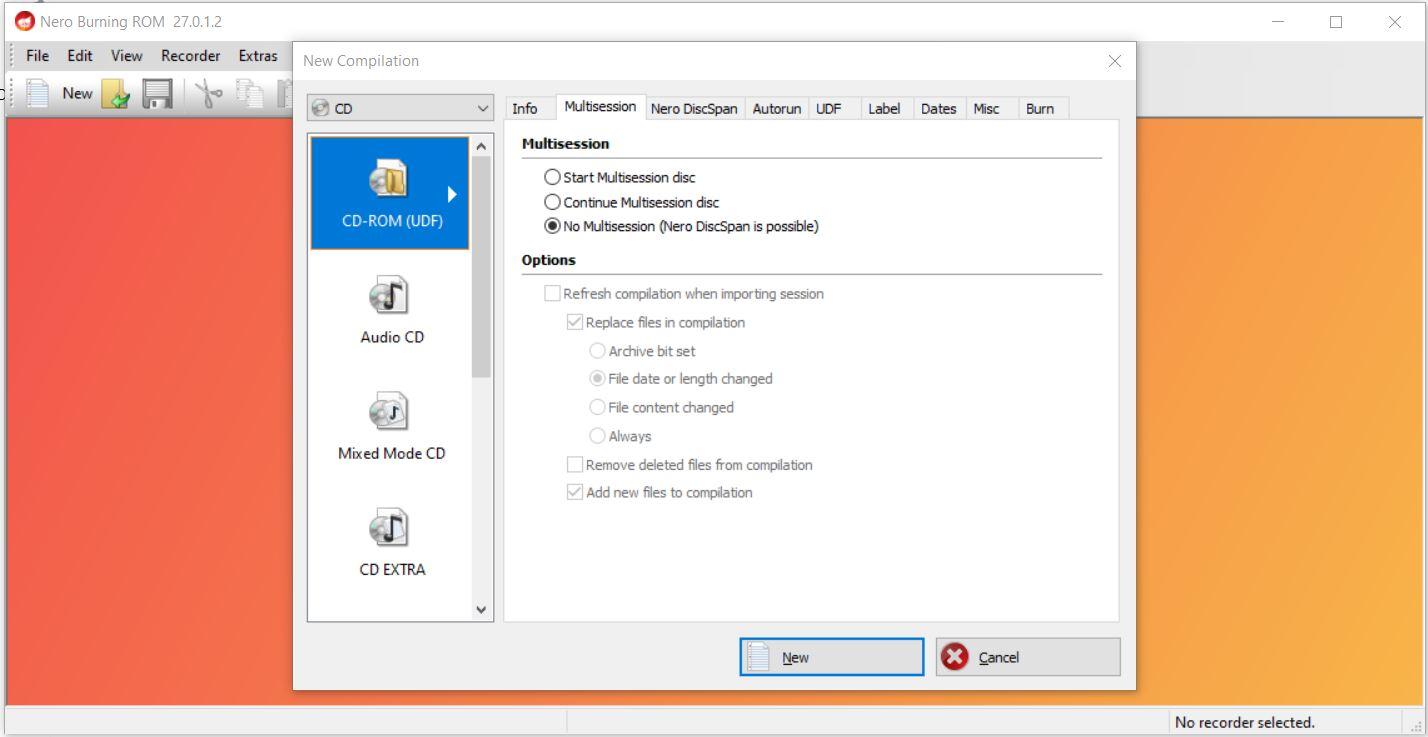Click the Cut scissors toolbar icon
1428x737 pixels.
pos(209,94)
